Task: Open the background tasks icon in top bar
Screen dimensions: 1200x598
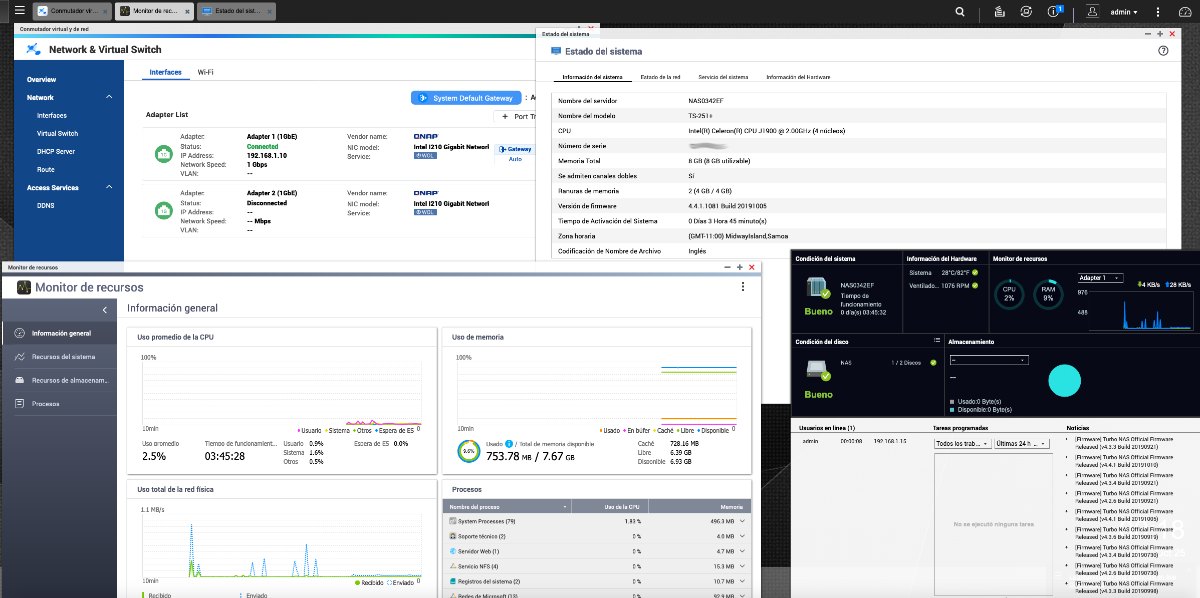Action: tap(999, 12)
